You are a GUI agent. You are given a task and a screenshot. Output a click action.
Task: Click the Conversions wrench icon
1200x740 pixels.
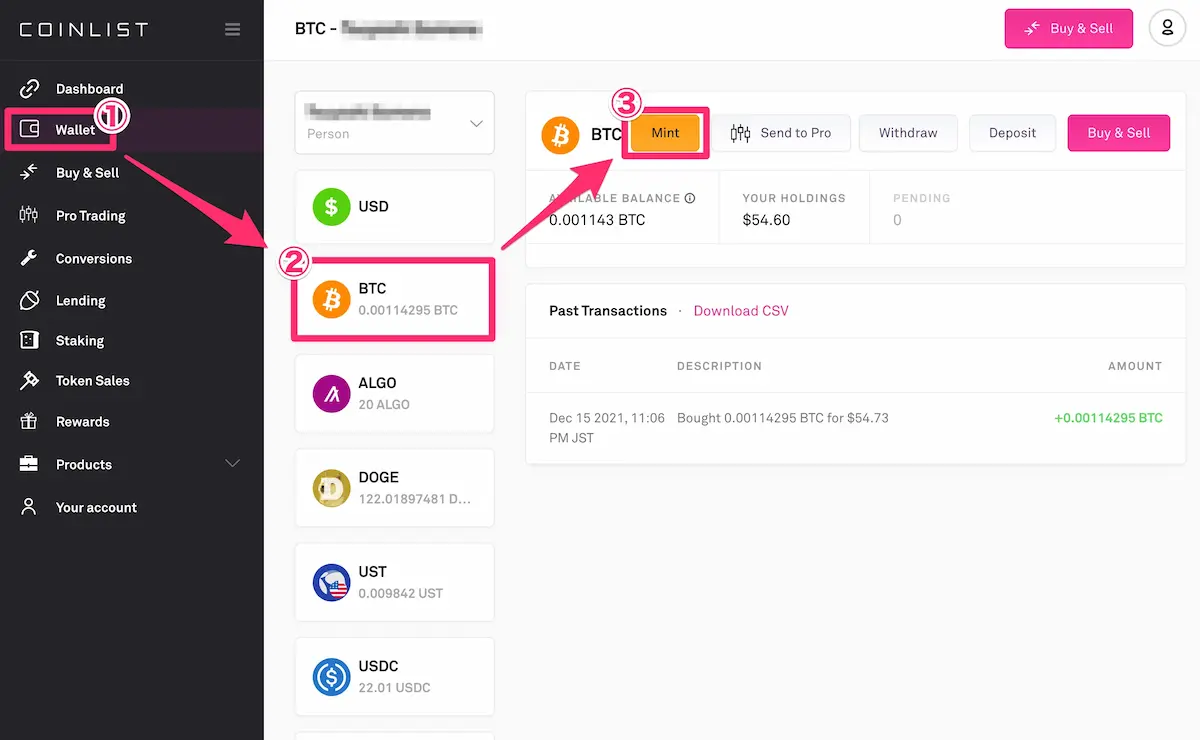click(x=30, y=258)
